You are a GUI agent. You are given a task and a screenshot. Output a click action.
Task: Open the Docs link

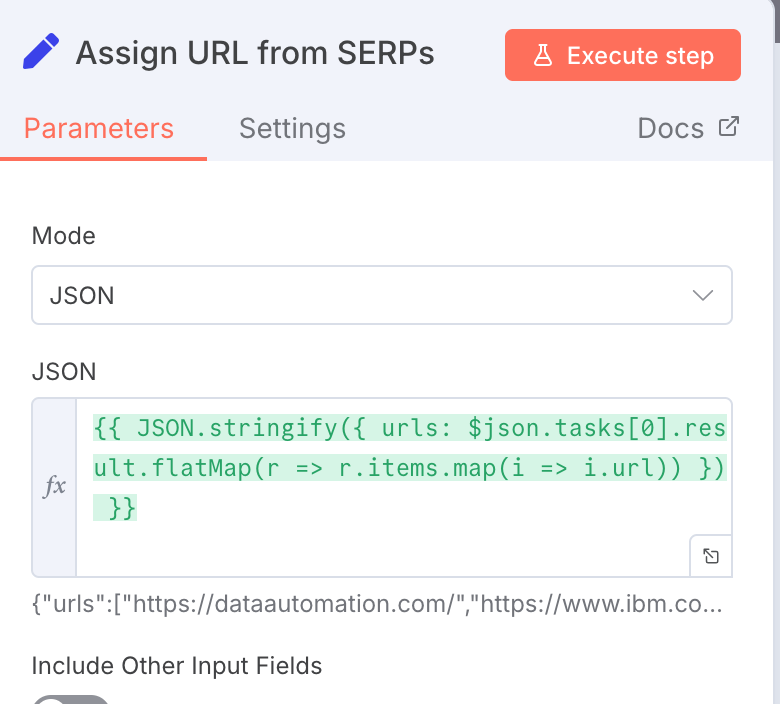point(671,129)
